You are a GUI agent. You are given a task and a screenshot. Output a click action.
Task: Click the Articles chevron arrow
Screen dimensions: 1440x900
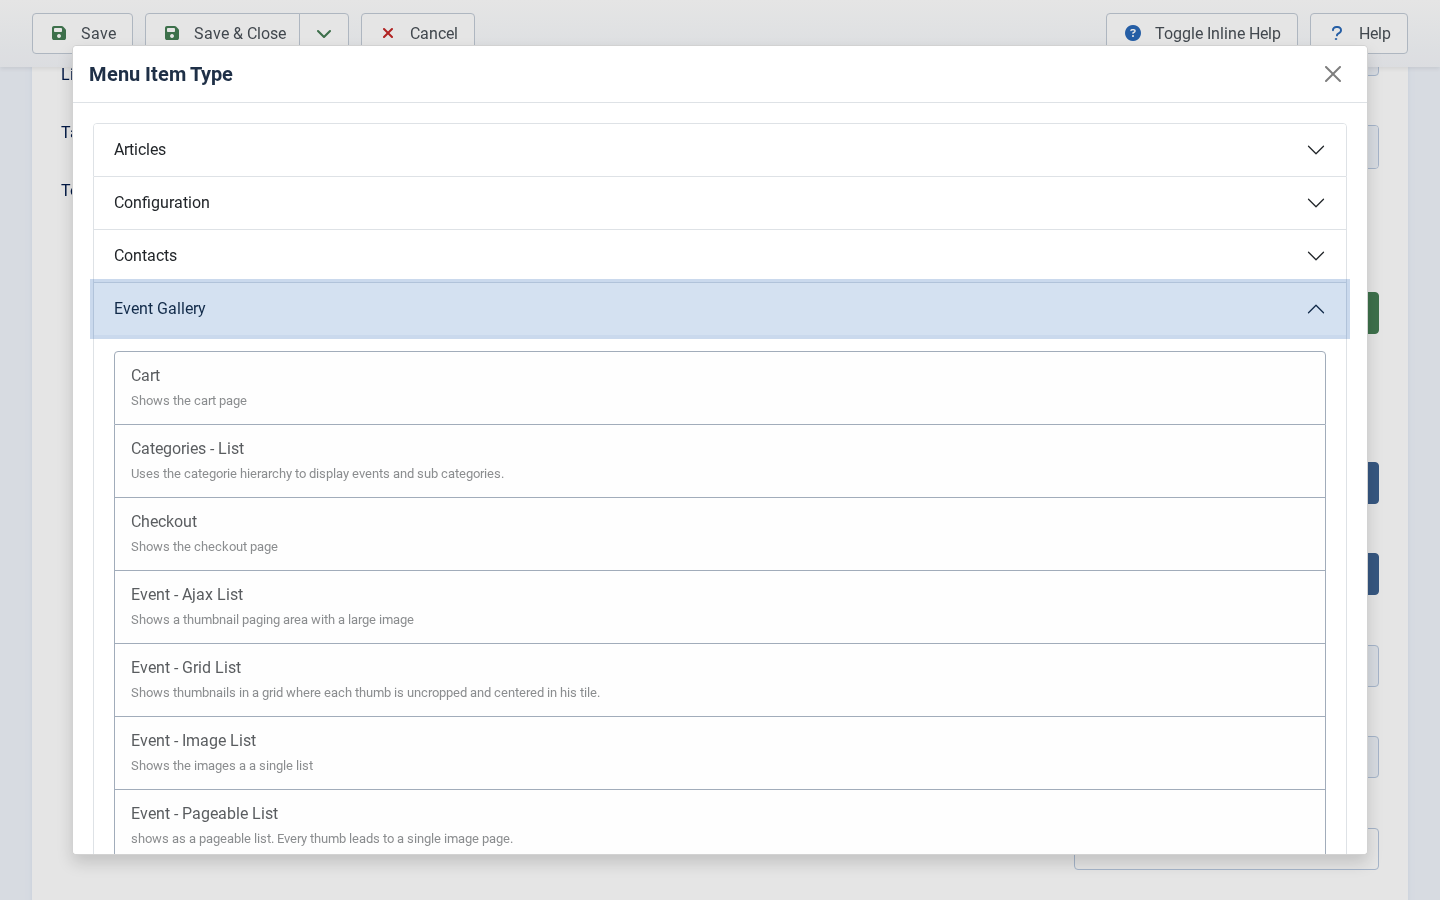pyautogui.click(x=1316, y=150)
